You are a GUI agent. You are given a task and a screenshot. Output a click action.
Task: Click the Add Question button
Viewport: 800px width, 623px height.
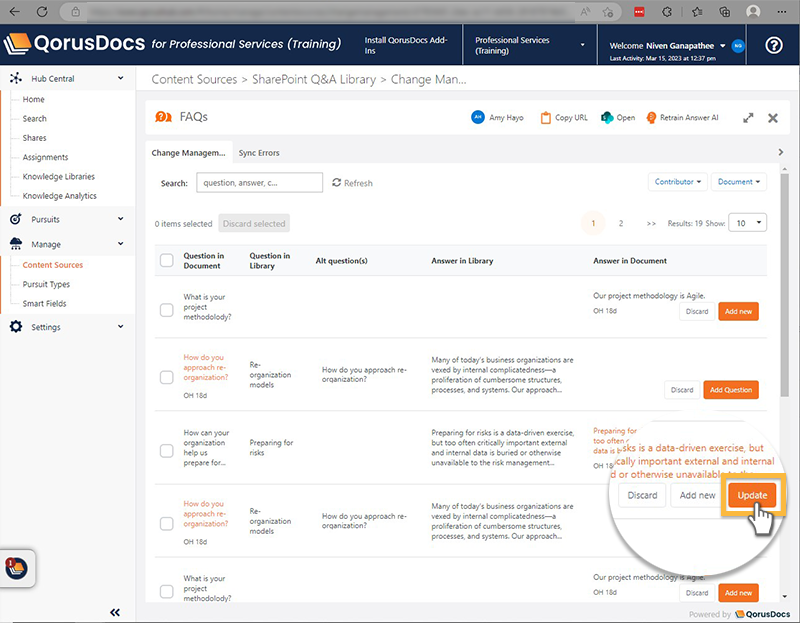[731, 390]
